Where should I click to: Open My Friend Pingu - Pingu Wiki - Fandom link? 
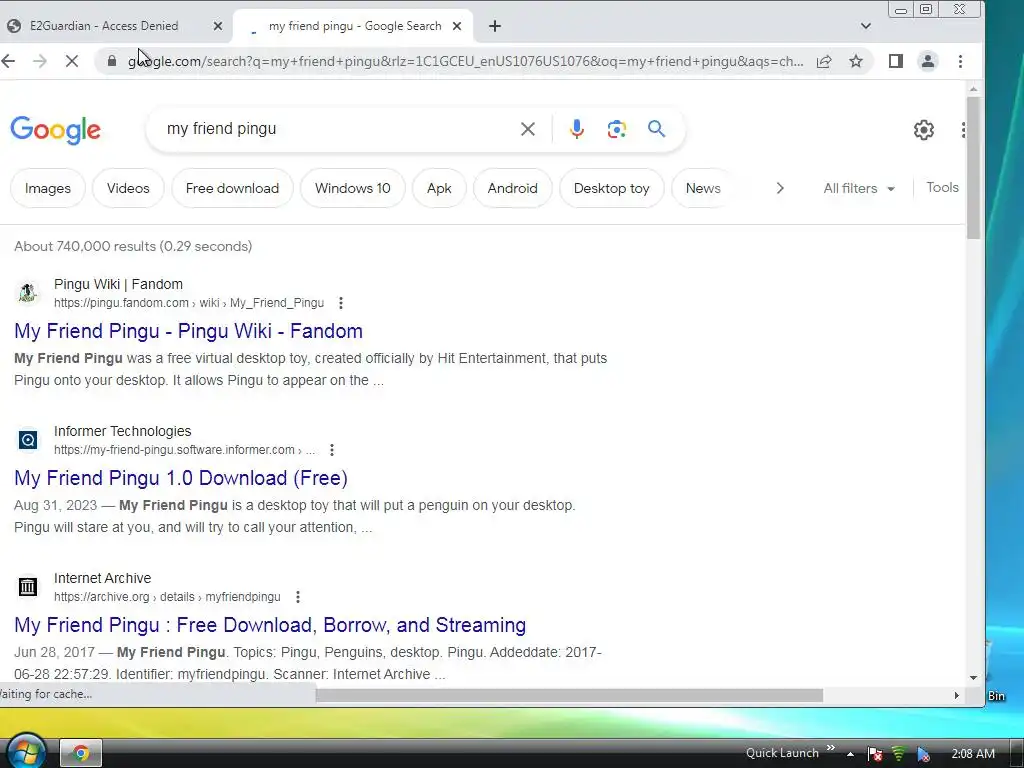(188, 331)
